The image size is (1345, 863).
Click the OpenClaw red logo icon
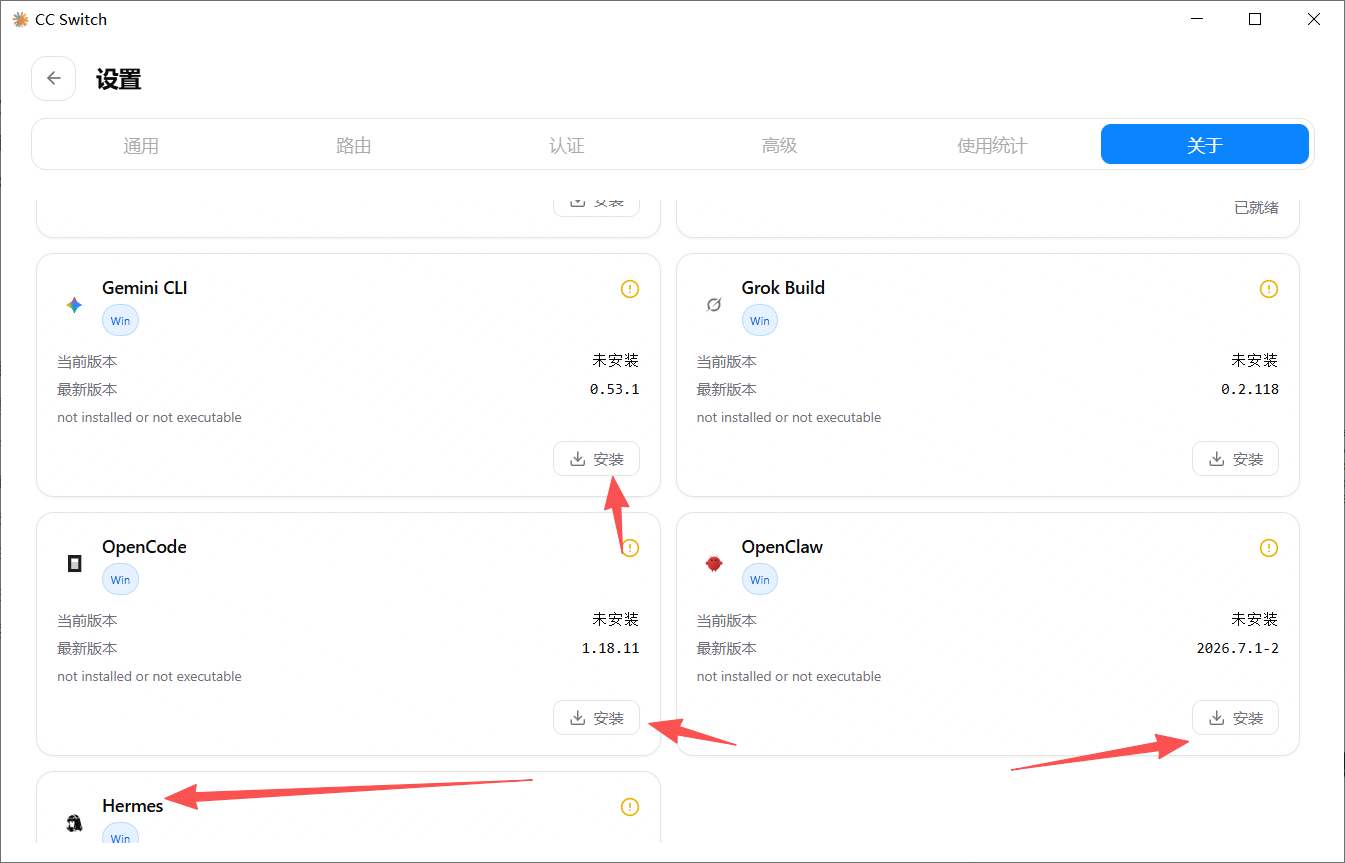tap(714, 564)
